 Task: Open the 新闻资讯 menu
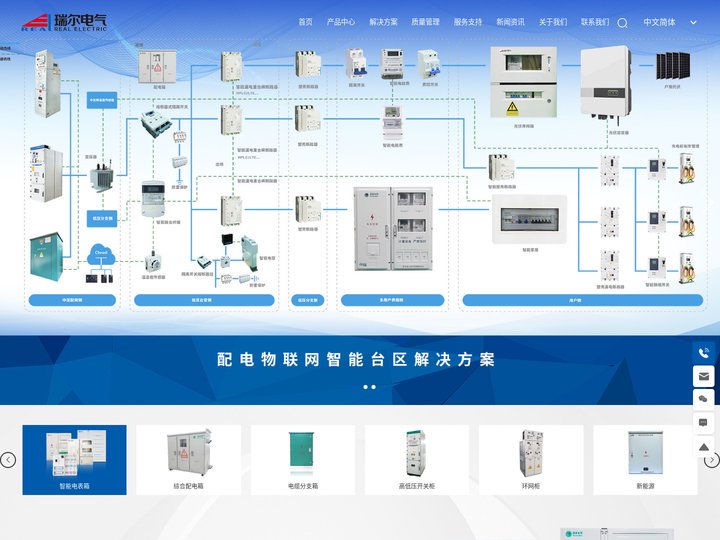click(511, 22)
